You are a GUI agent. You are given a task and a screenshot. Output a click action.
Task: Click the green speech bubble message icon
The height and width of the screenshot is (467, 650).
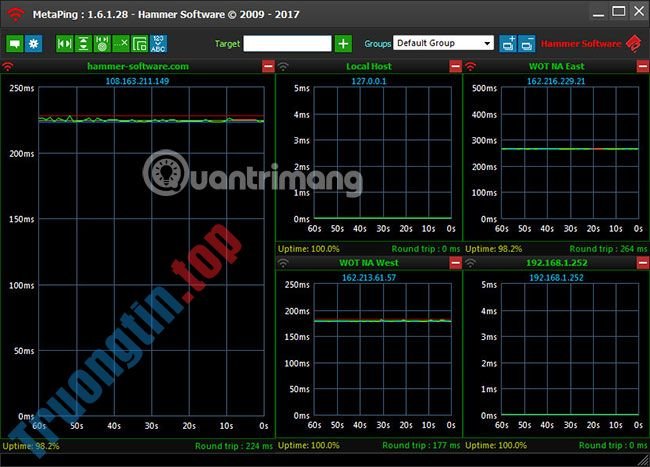15,44
